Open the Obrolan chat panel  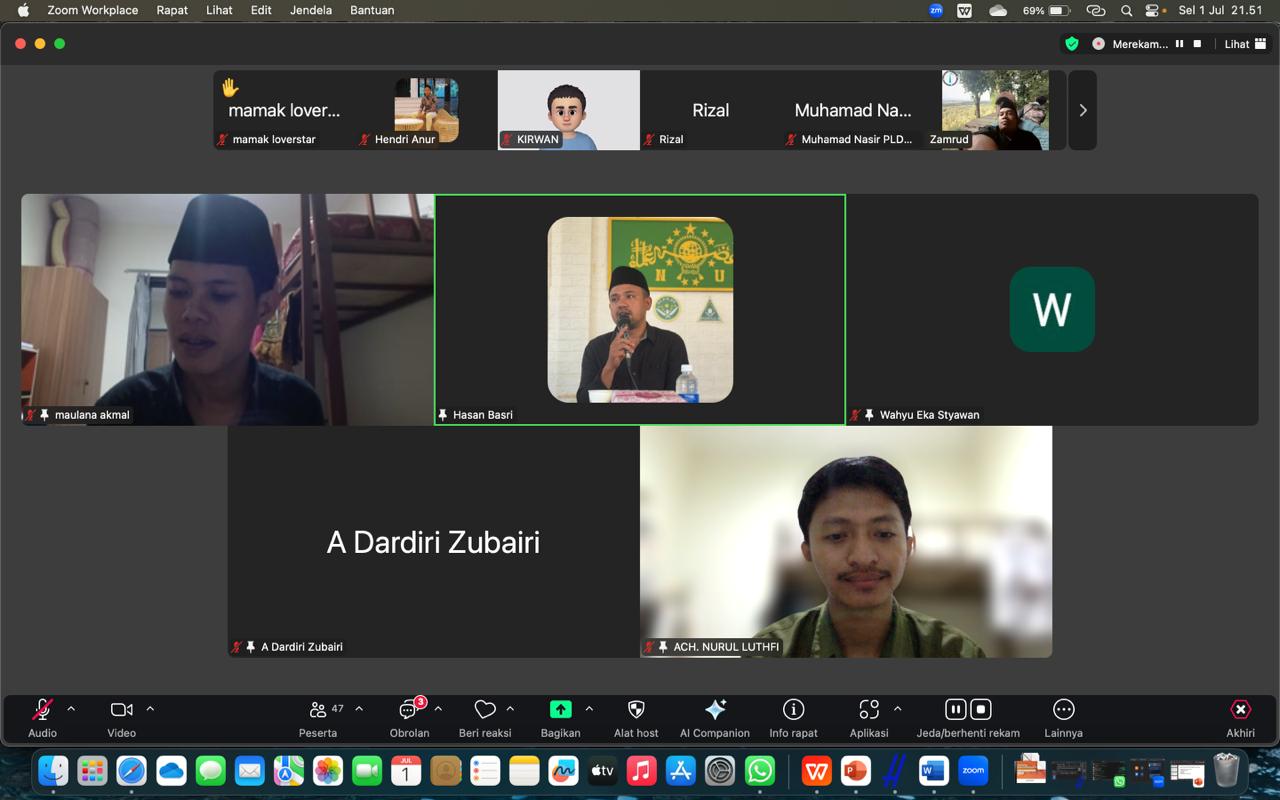[409, 719]
